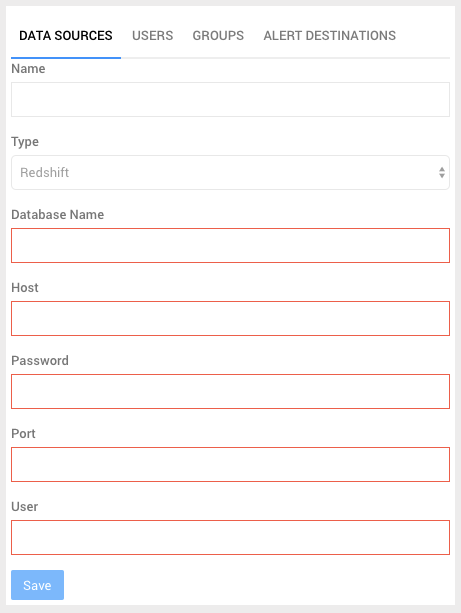Open the Type dropdown showing Redshift
Viewport: 461px width, 613px height.
(x=230, y=172)
